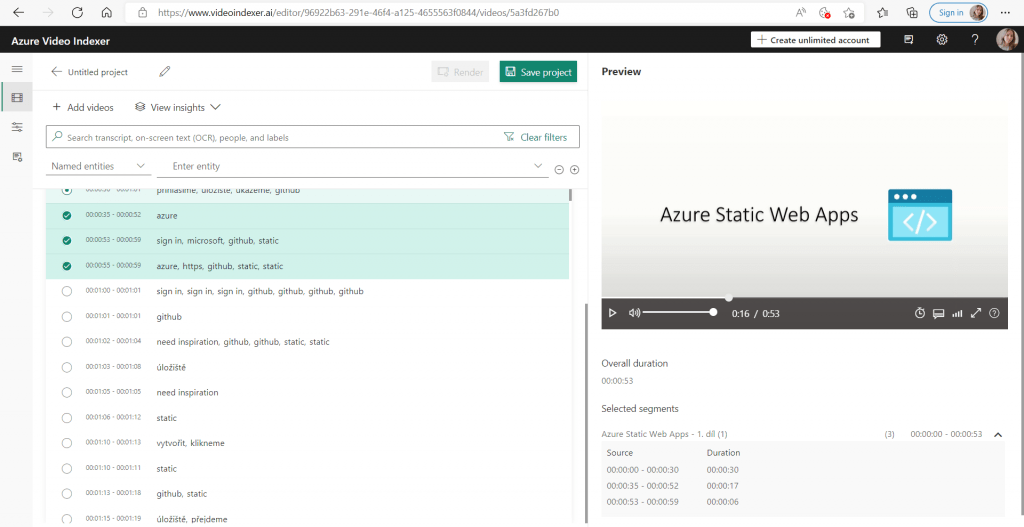Open the browser favorites star icon

click(x=883, y=12)
